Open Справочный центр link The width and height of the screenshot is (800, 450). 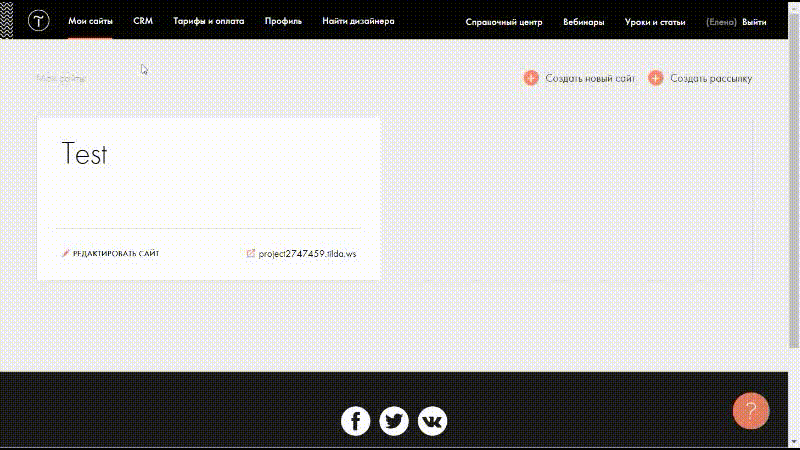(x=504, y=22)
